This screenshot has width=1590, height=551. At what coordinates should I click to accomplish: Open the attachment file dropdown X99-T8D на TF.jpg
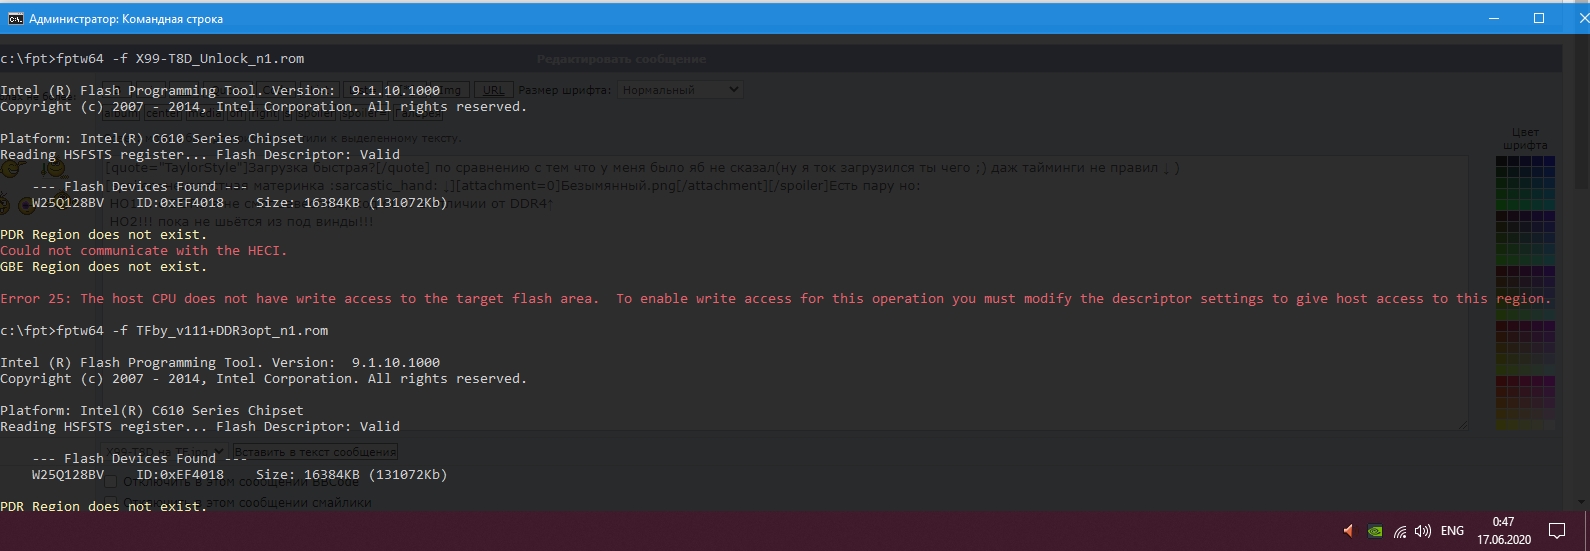[165, 451]
